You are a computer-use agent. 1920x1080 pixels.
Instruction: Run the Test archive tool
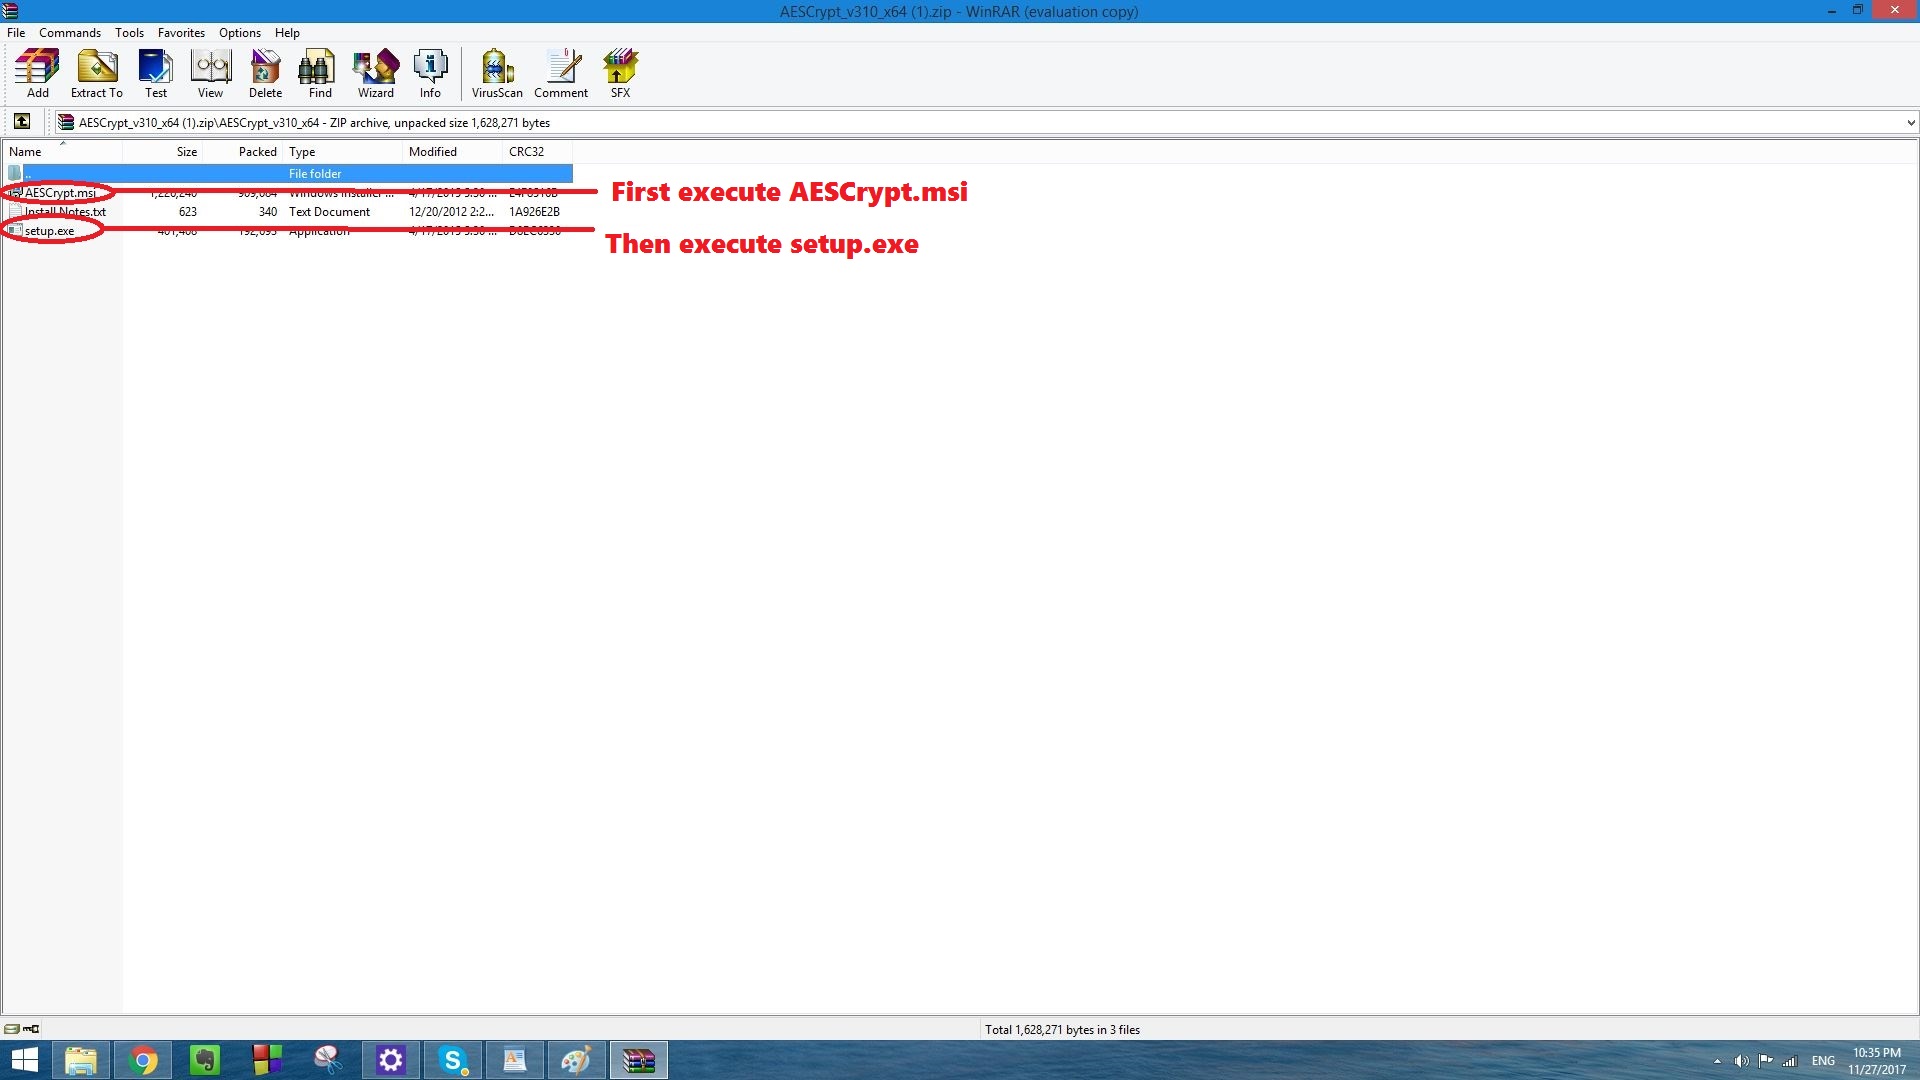[x=156, y=74]
